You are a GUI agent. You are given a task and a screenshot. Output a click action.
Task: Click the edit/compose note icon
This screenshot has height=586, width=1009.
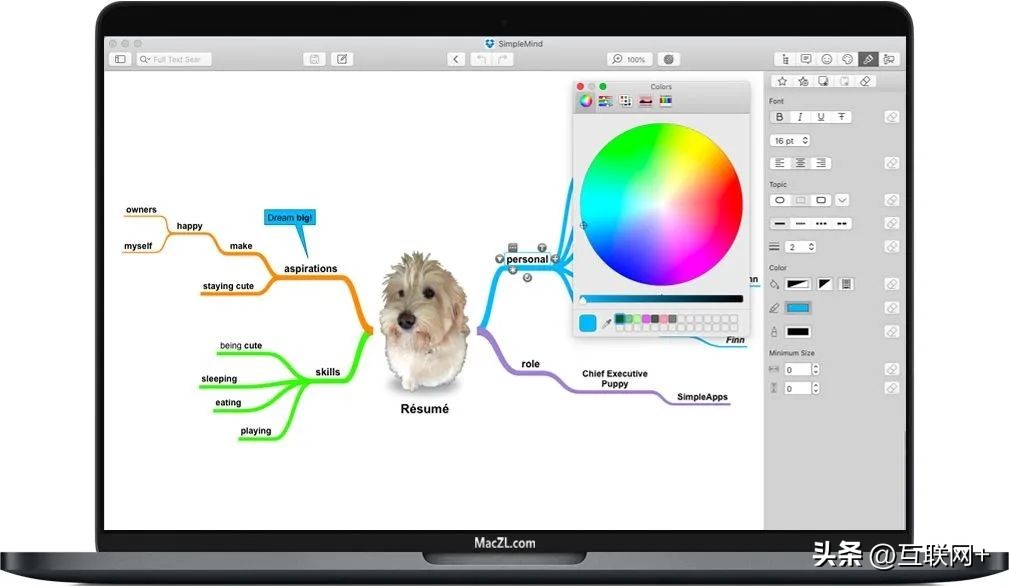[342, 59]
